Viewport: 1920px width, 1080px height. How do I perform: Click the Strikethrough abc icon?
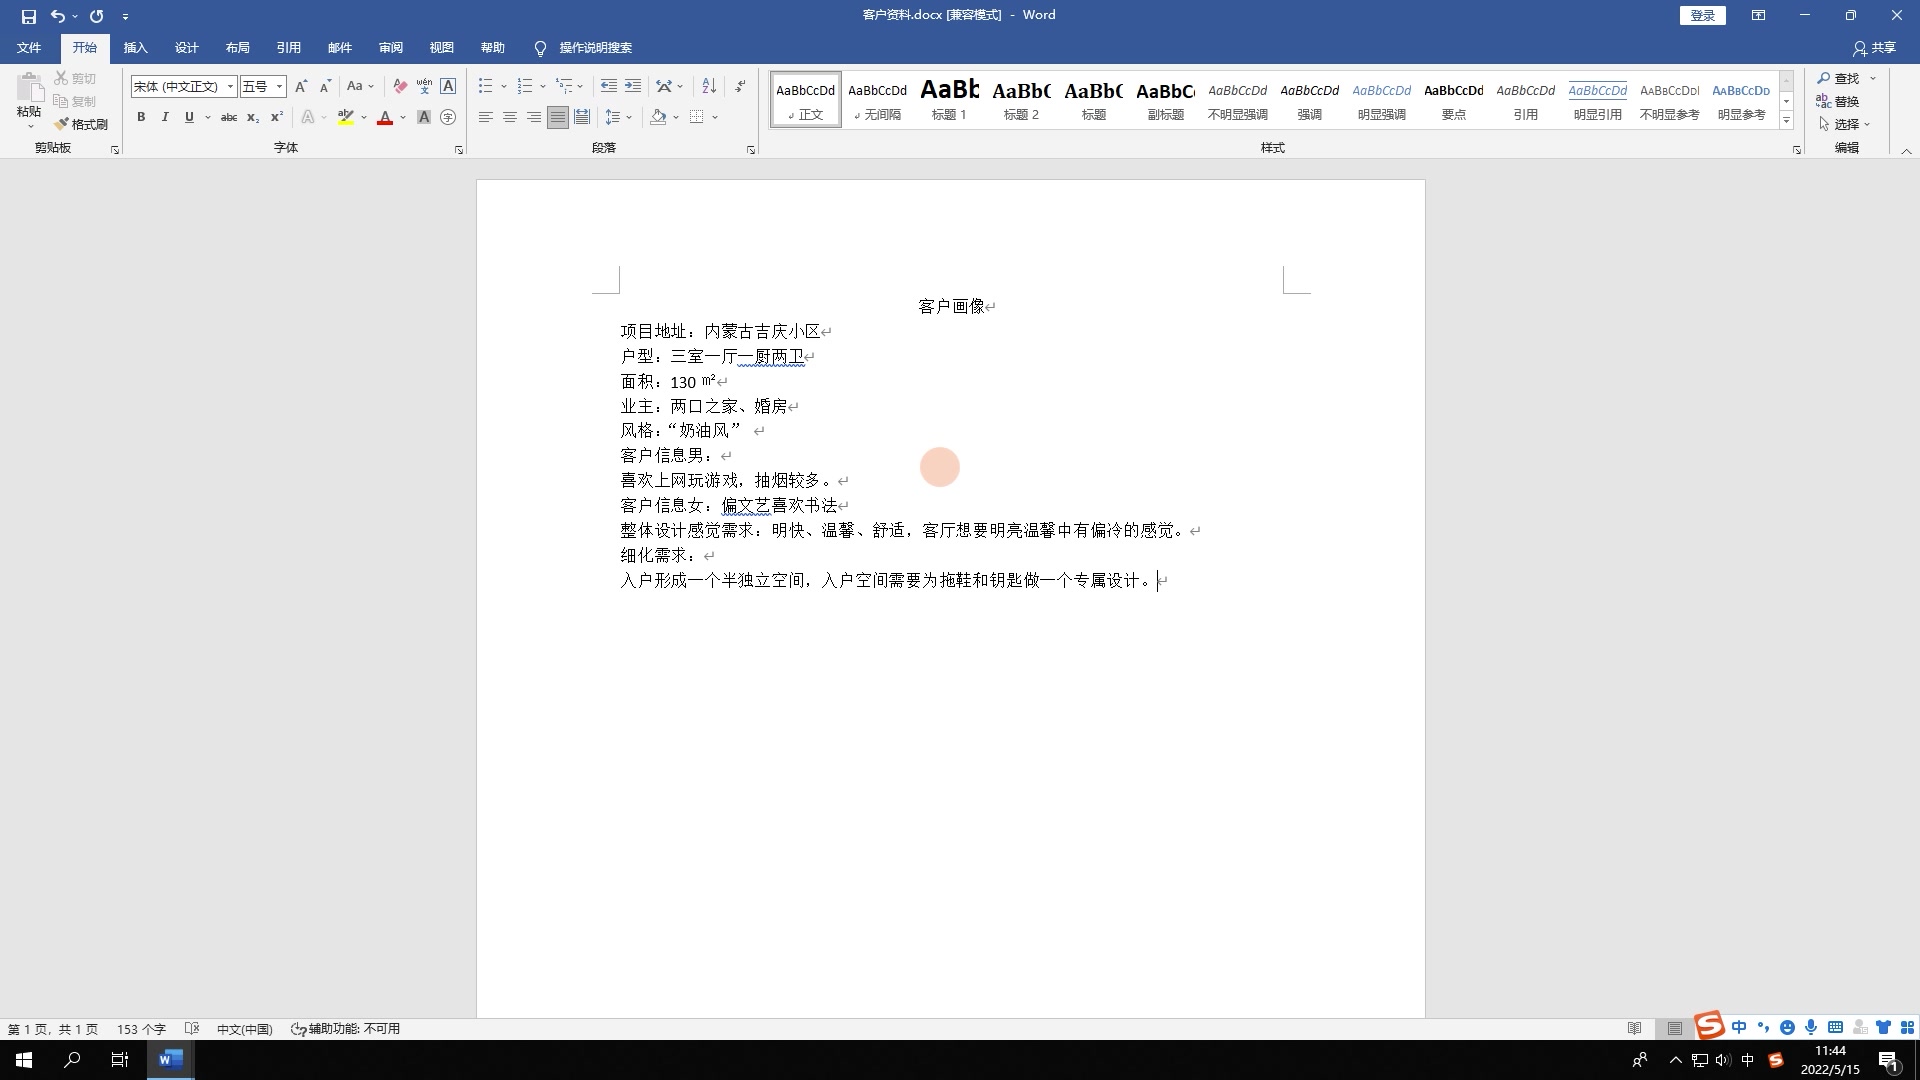(x=229, y=117)
